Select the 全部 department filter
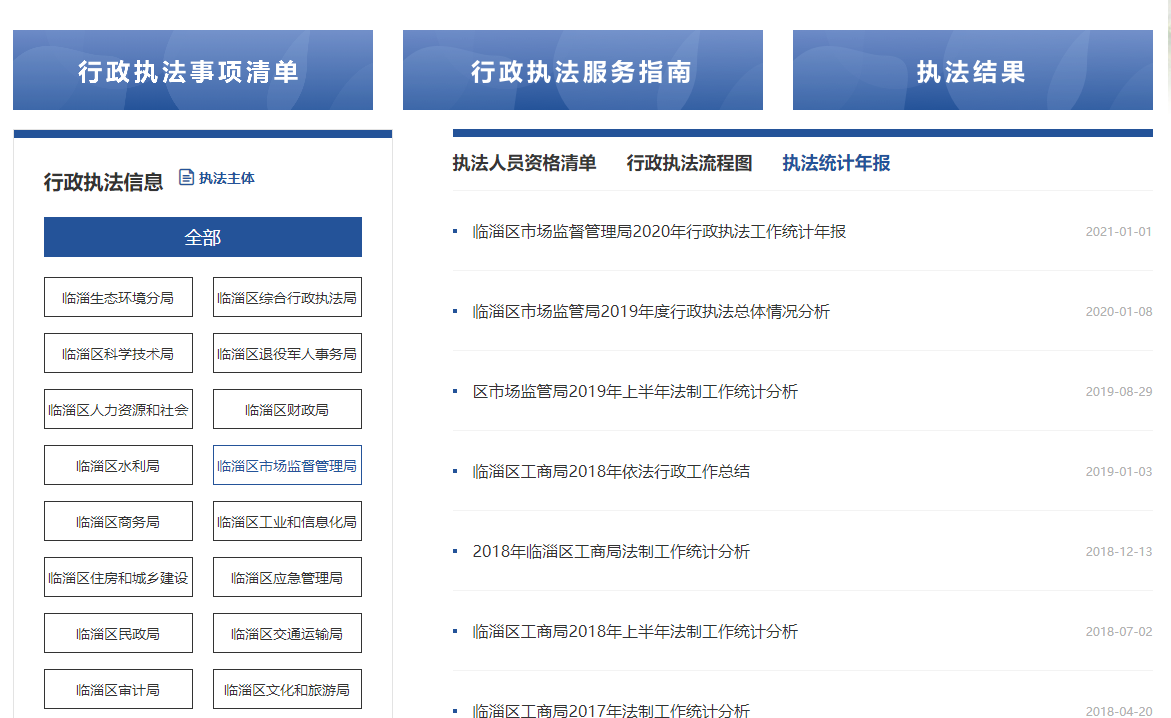This screenshot has height=718, width=1171. 202,238
